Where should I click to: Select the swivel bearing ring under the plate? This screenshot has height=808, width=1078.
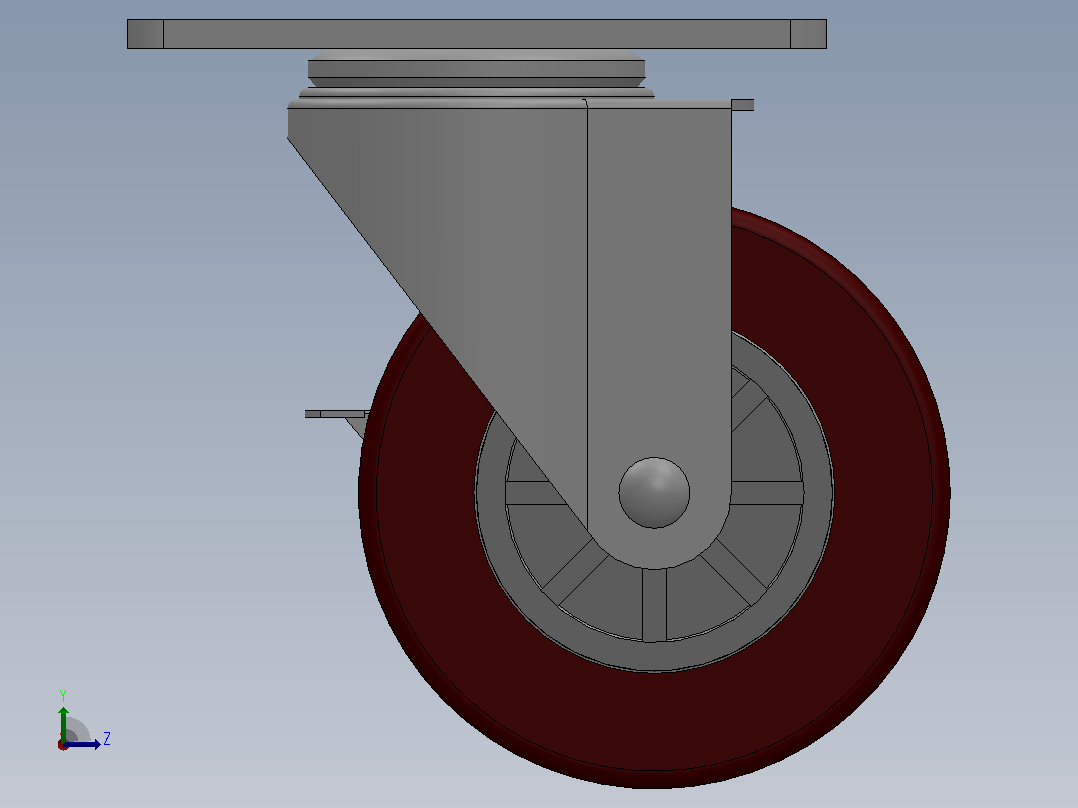click(476, 69)
